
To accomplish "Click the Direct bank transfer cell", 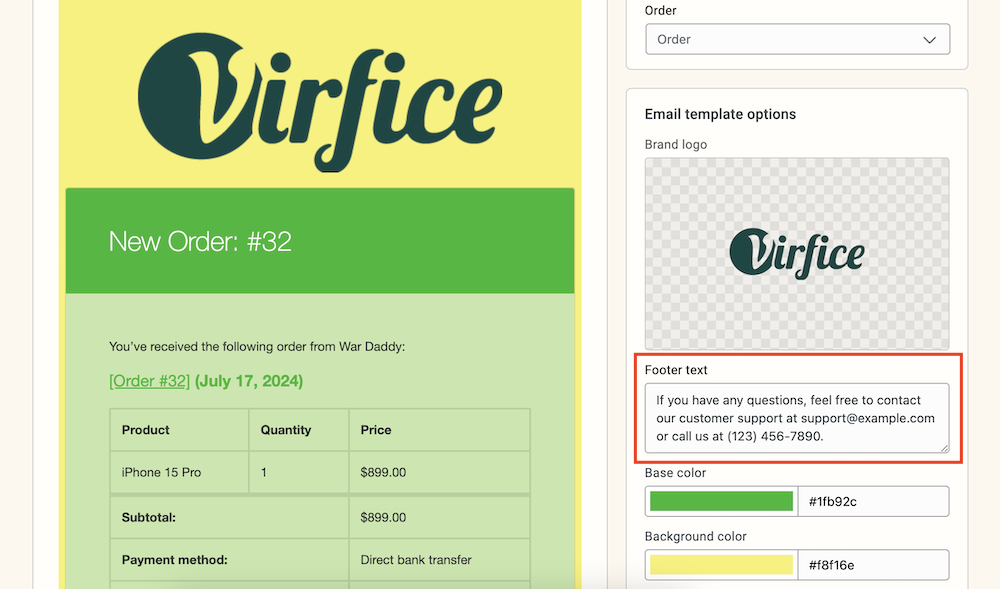I will [x=439, y=560].
